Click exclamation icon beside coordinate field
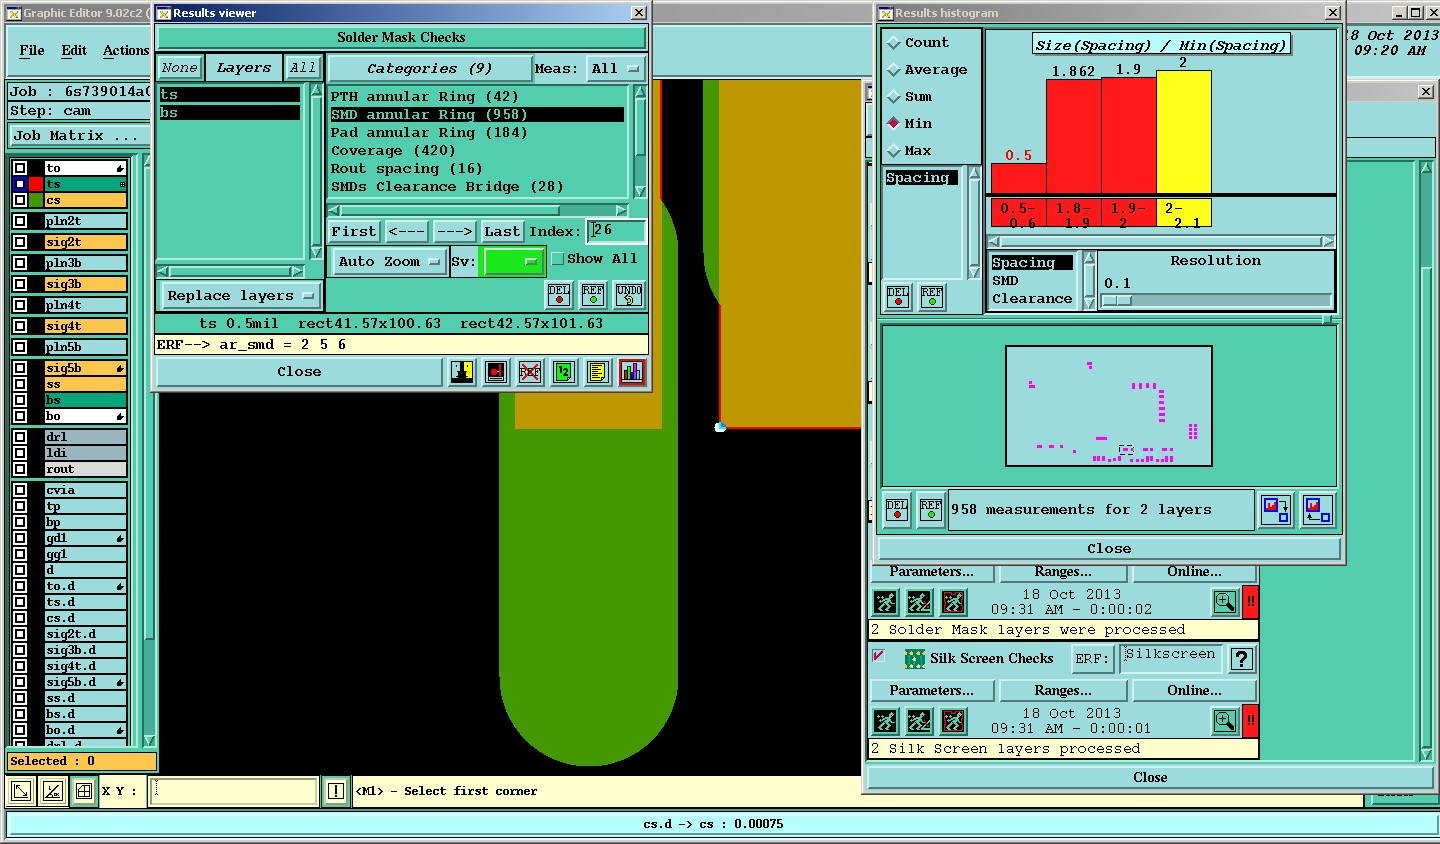The height and width of the screenshot is (844, 1440). [336, 792]
